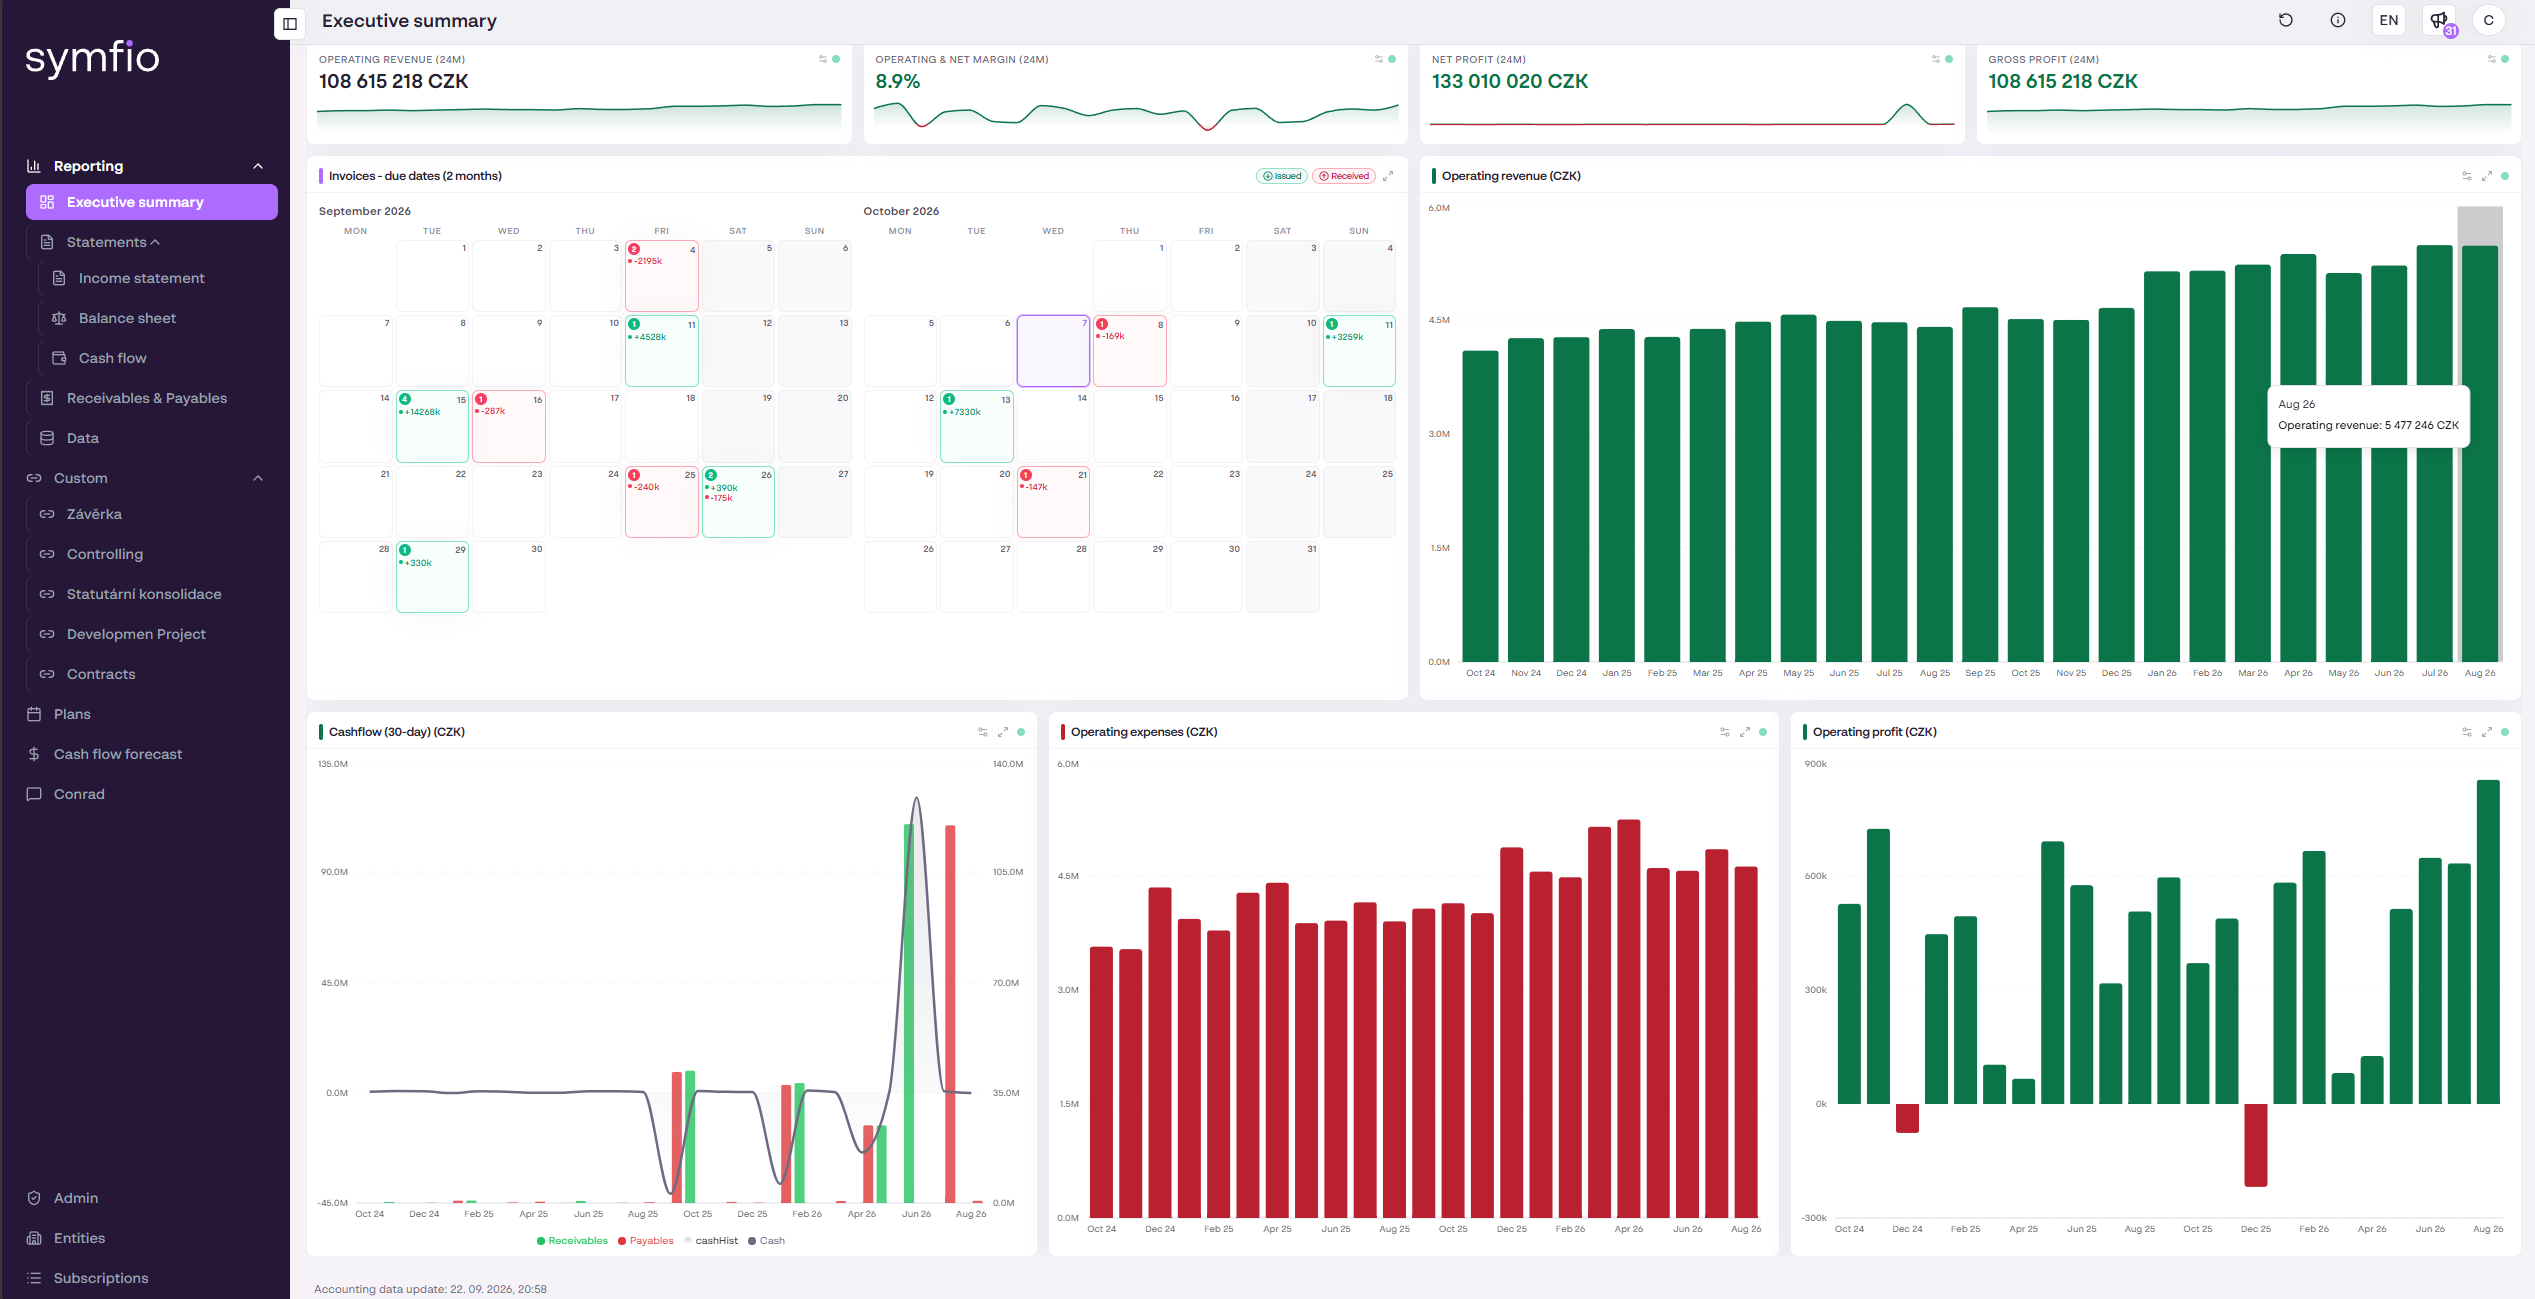
Task: Expand the Operating profit chart to fullscreen
Action: coord(2487,732)
